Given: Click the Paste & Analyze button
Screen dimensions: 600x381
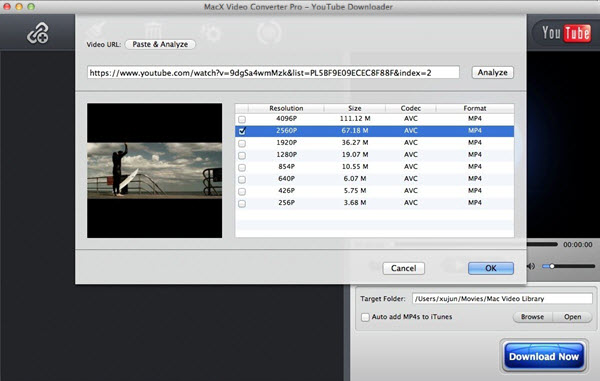Looking at the screenshot, I should point(160,44).
